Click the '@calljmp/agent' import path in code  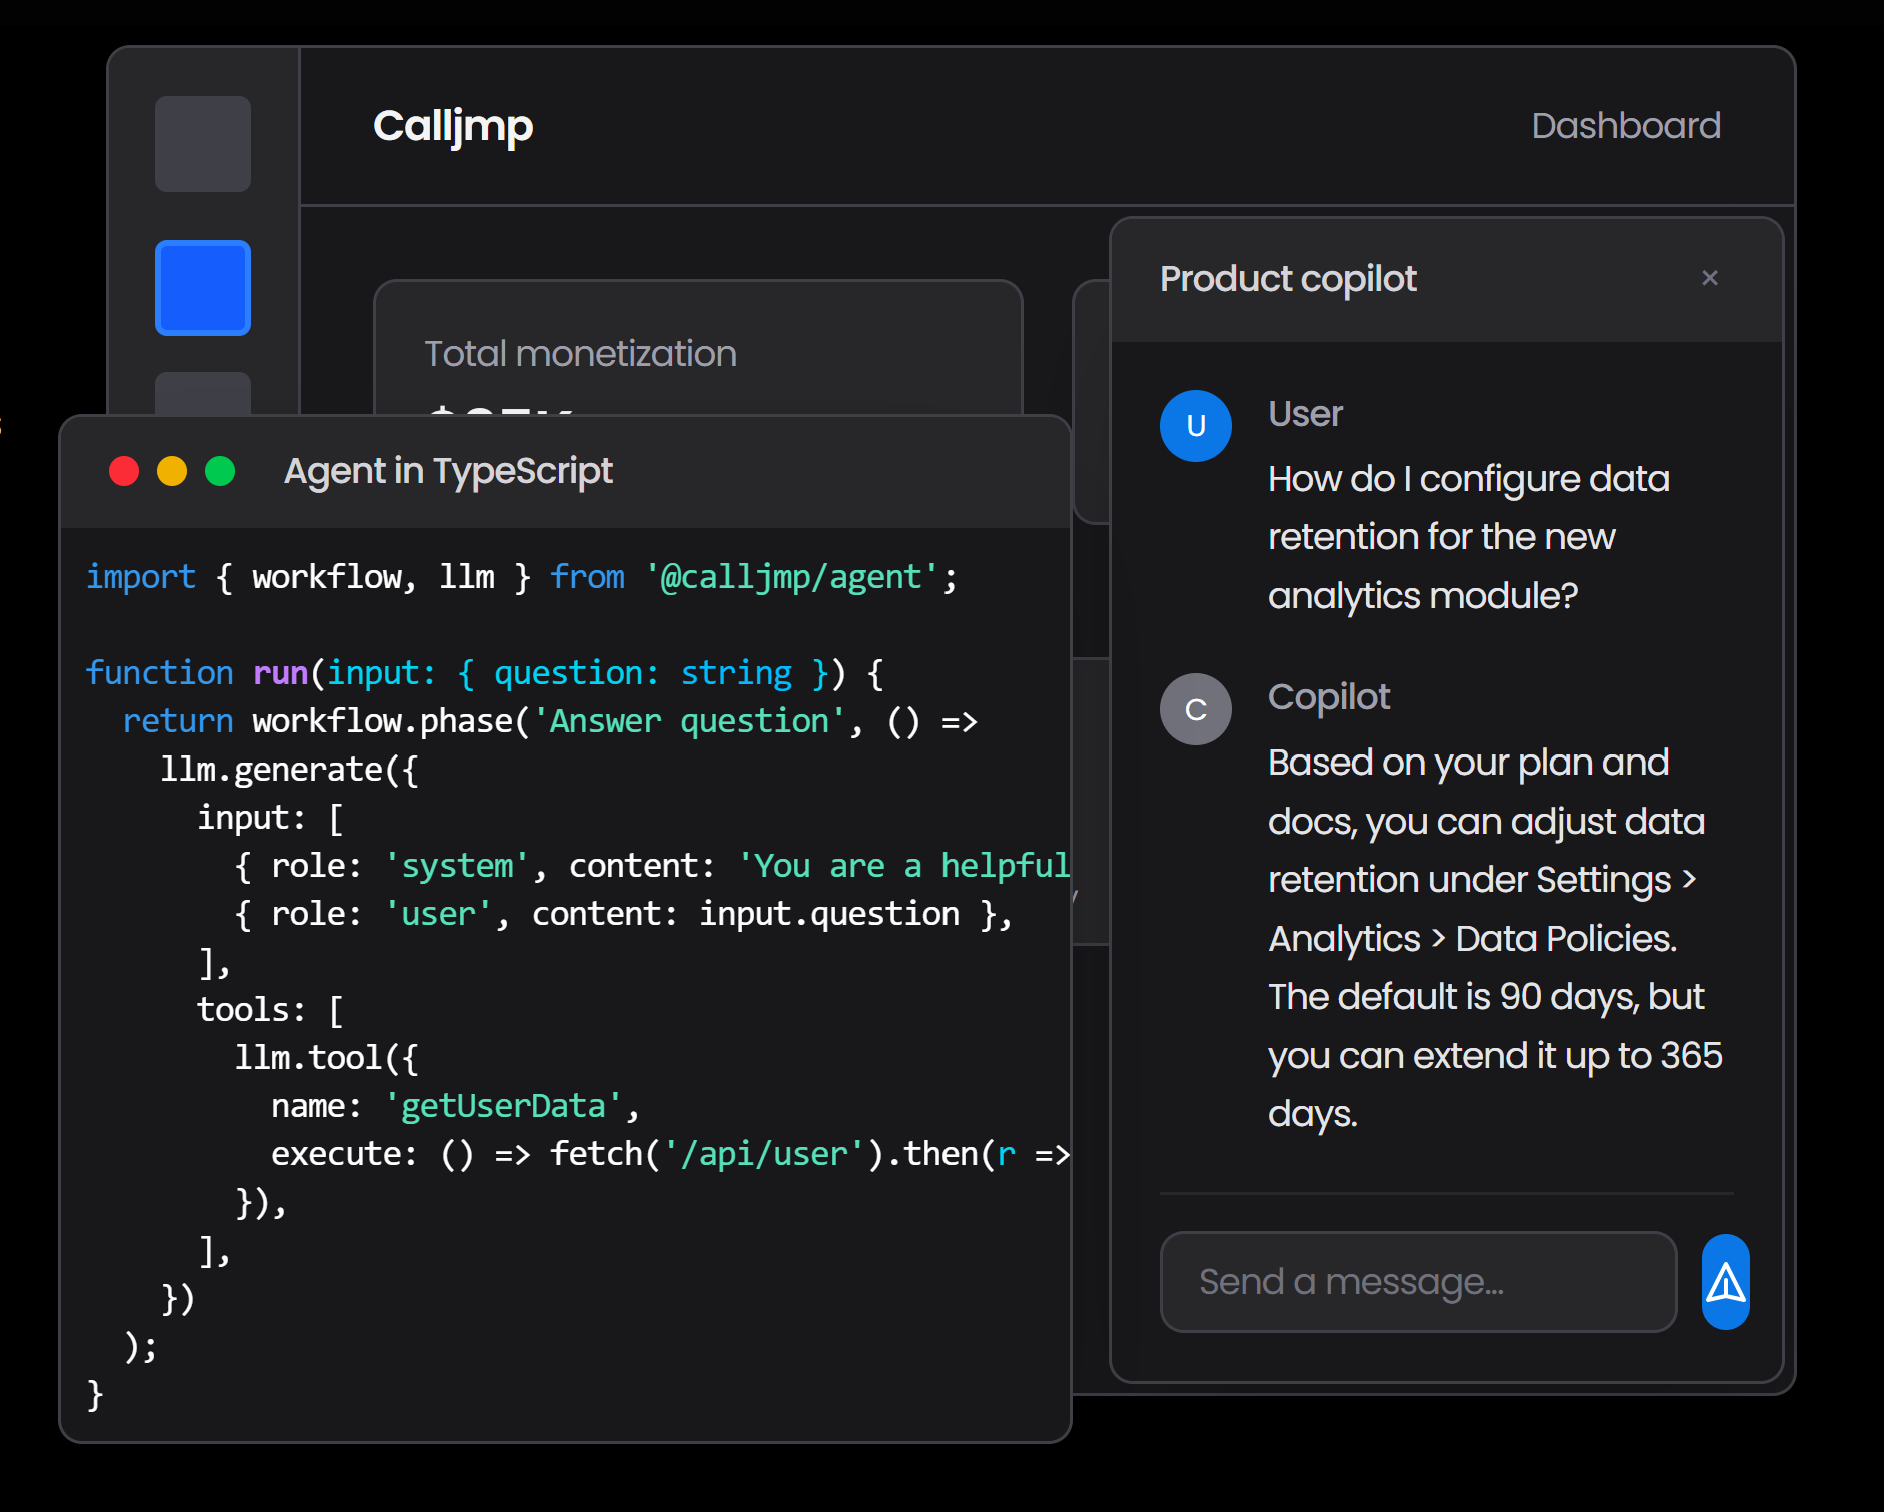790,576
